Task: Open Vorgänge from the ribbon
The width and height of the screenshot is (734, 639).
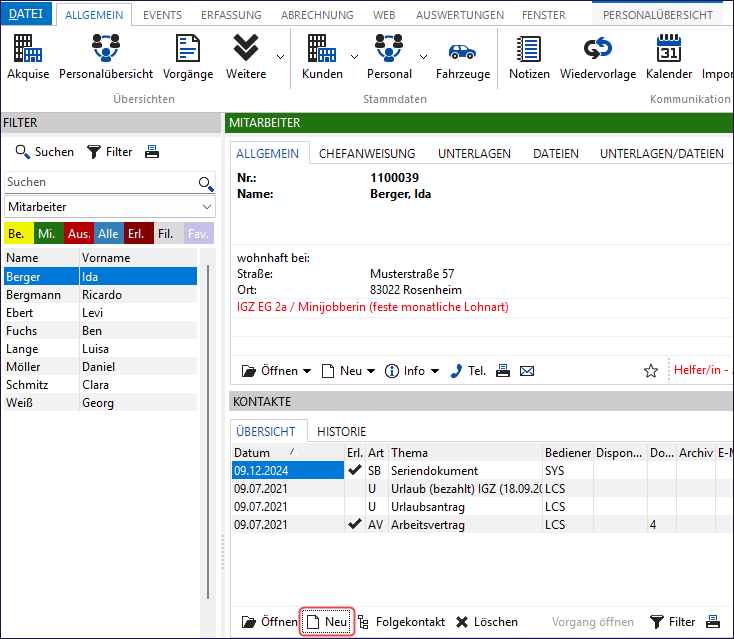Action: pyautogui.click(x=188, y=56)
